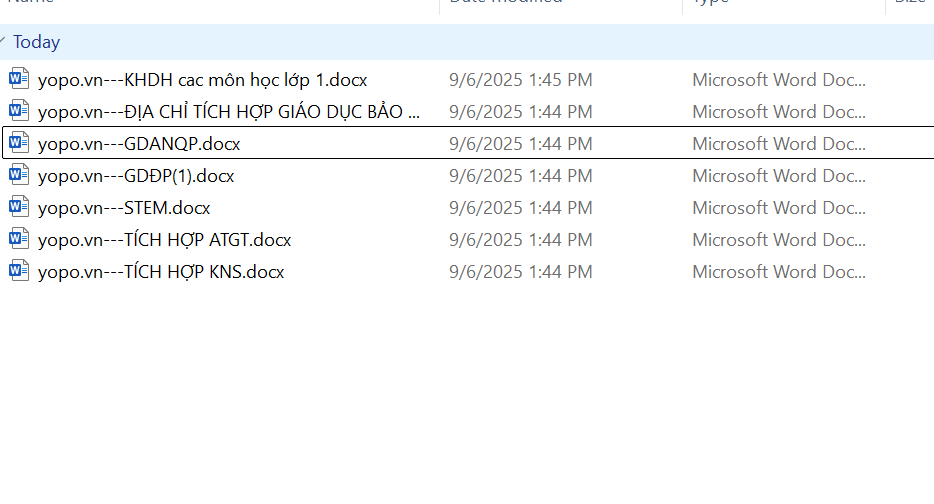934x504 pixels.
Task: Click the Word icon beside ĐỊA CHỈ TÍCH HỢP file
Action: pos(19,111)
